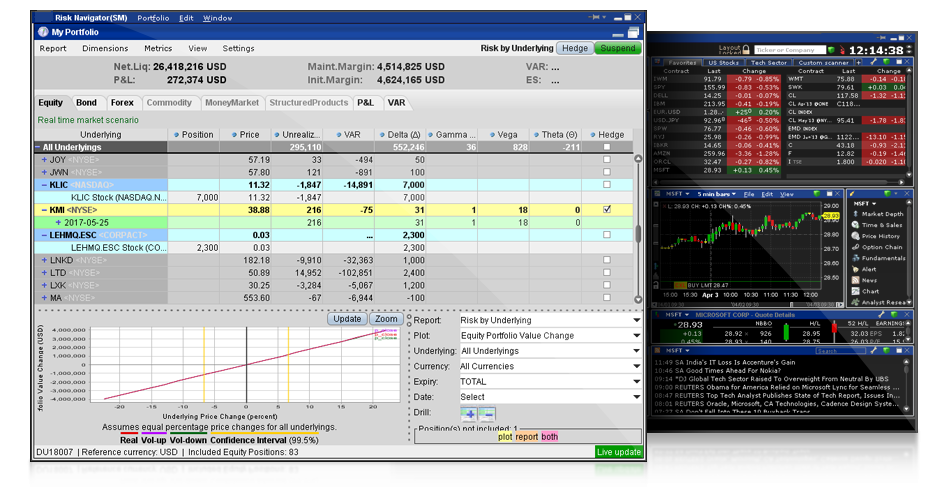Image resolution: width=948 pixels, height=500 pixels.
Task: Open Price History in the MSFT tool list
Action: (x=876, y=236)
